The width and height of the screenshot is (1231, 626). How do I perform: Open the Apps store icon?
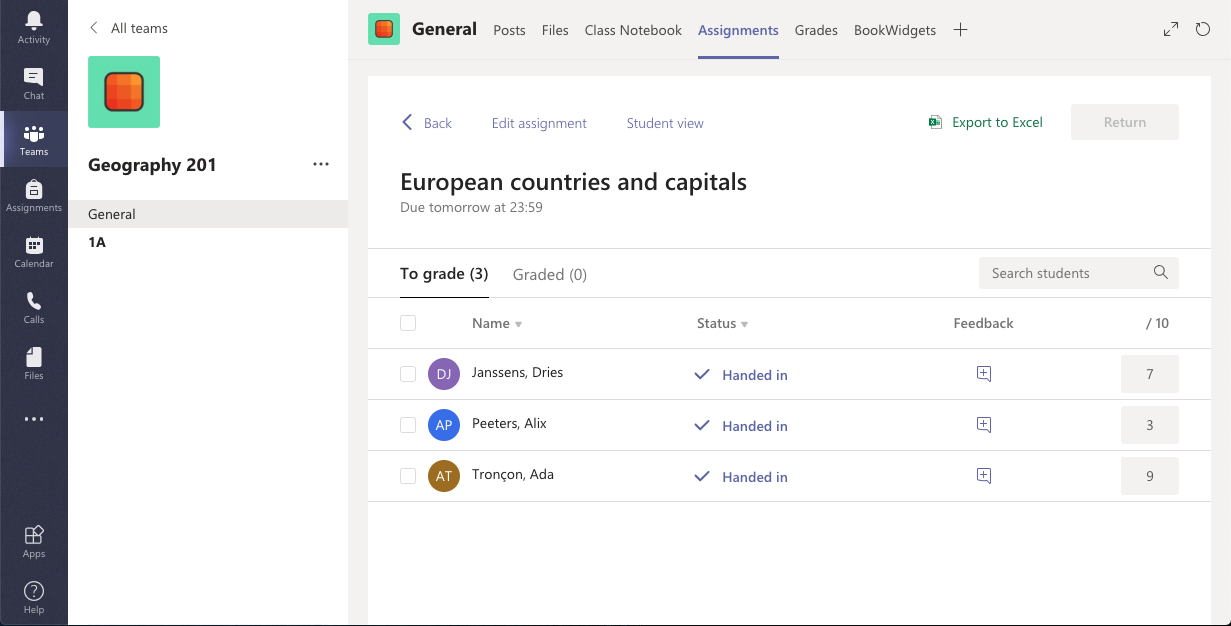click(x=34, y=541)
